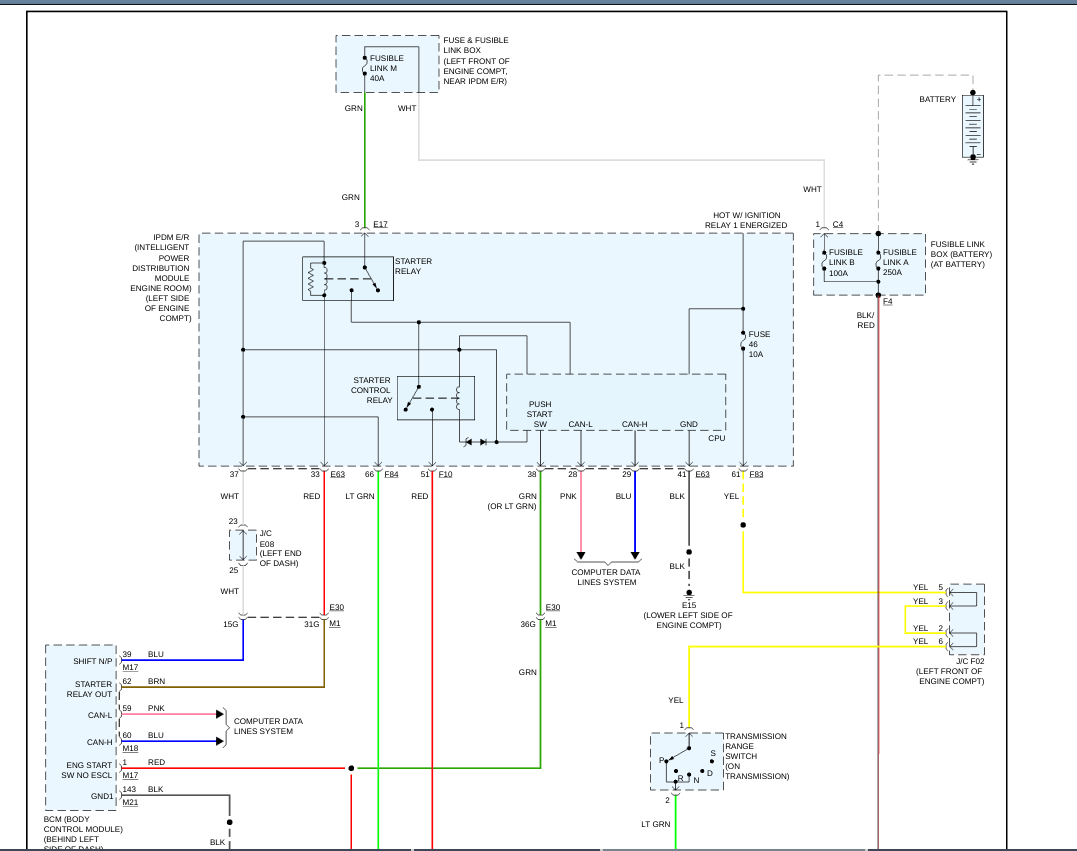Click the starter control relay symbol

click(435, 398)
